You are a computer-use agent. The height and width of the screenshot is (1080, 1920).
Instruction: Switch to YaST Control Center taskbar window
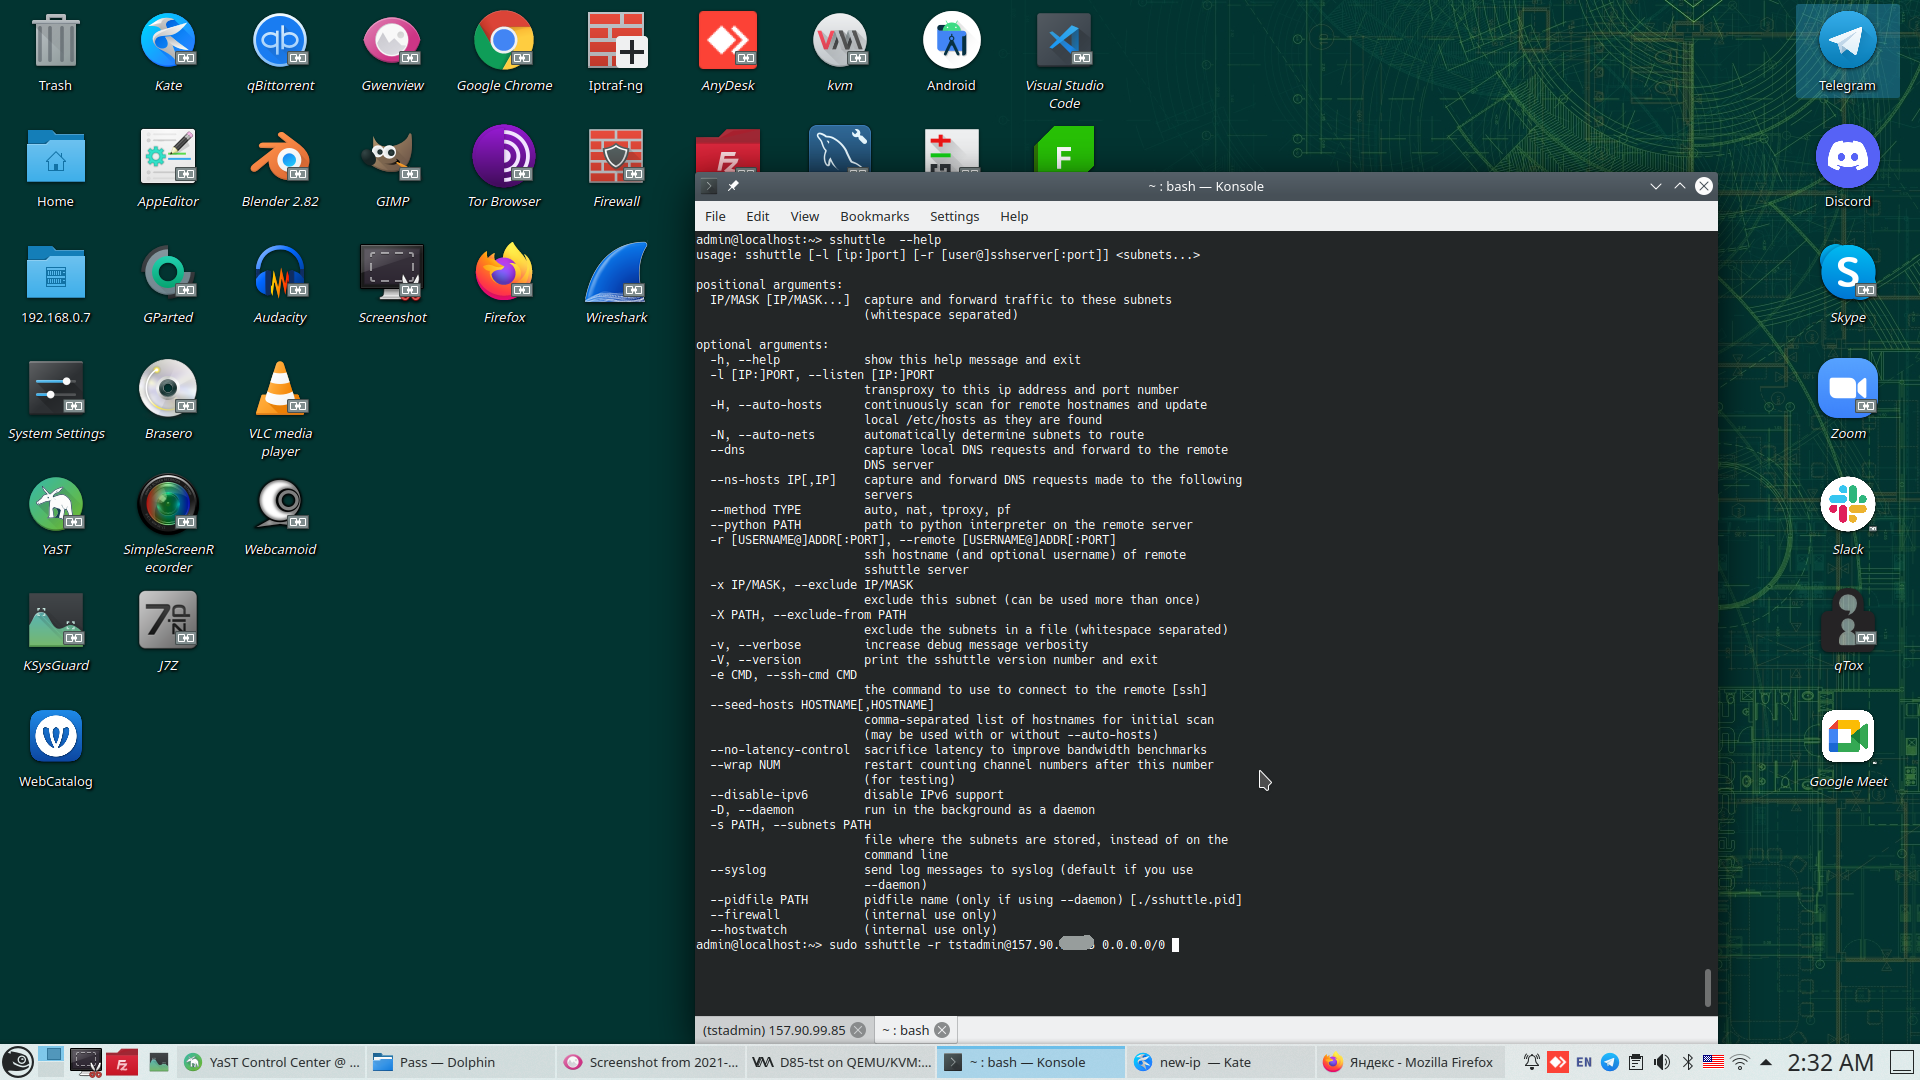pyautogui.click(x=270, y=1062)
